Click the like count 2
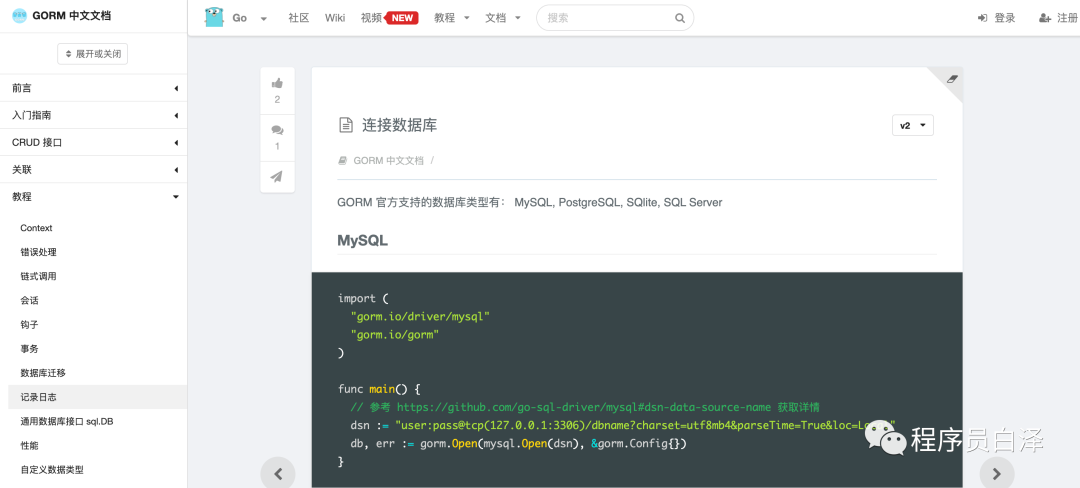Image resolution: width=1080 pixels, height=488 pixels. [278, 100]
